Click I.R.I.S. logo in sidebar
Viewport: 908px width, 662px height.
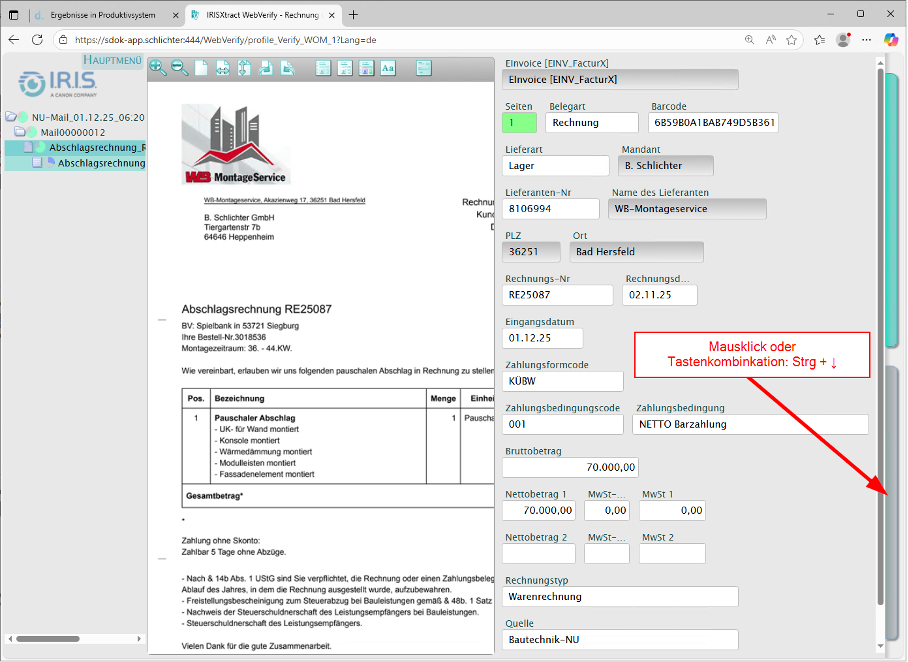tap(58, 84)
